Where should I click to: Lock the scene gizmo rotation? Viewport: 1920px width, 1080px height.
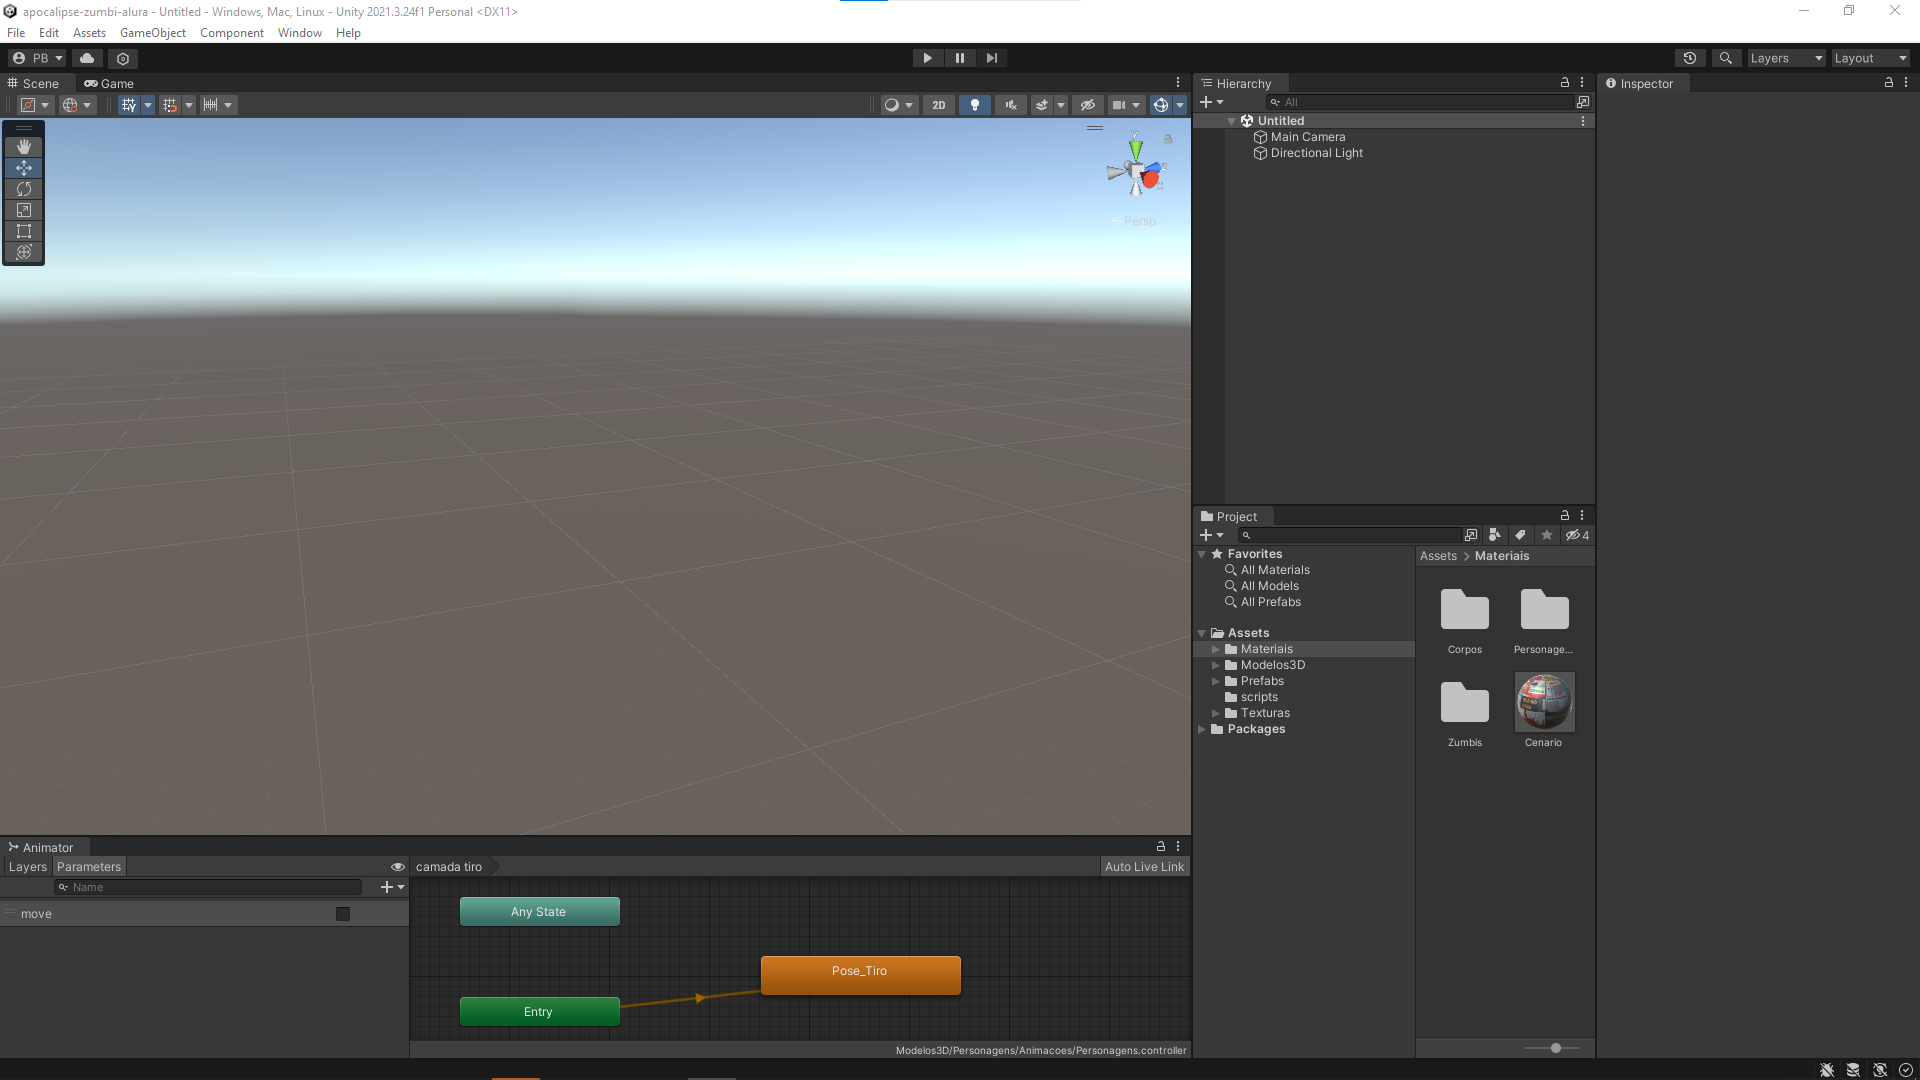click(1167, 139)
